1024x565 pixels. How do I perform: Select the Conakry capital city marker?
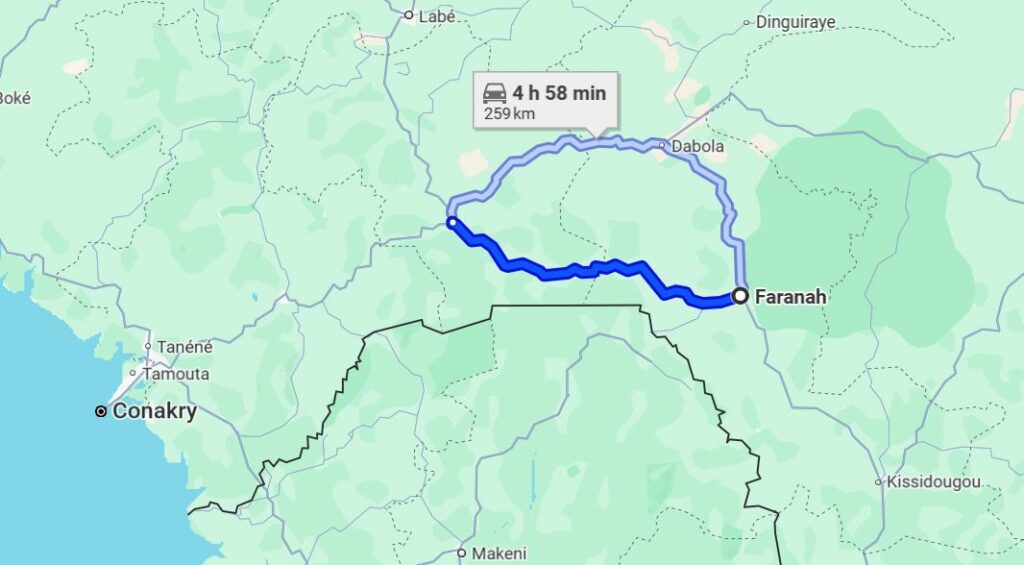coord(101,412)
